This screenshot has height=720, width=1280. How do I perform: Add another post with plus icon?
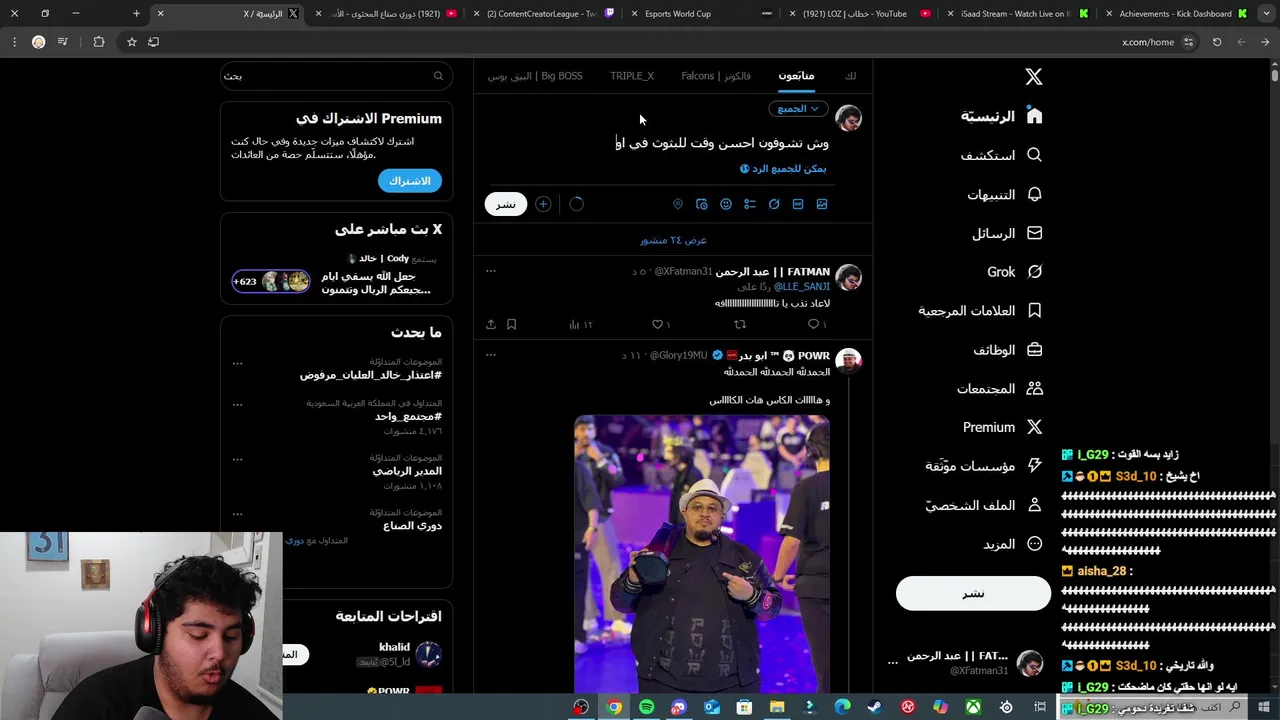(543, 204)
